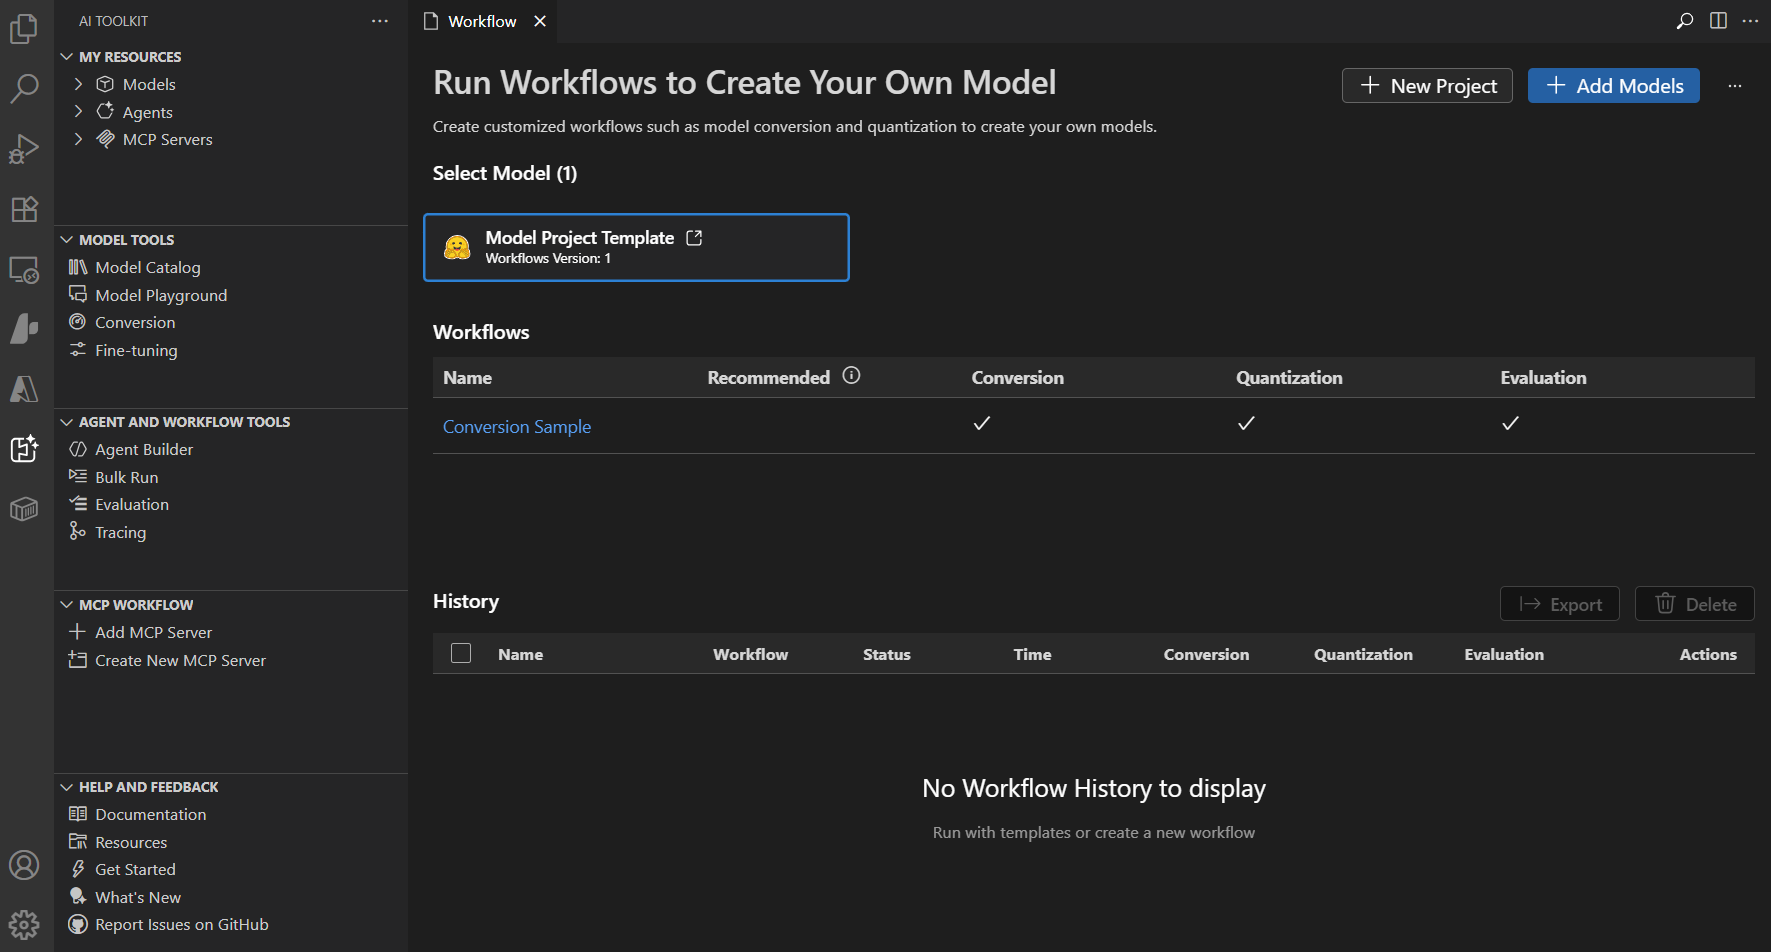Open VS Code Extensions view
Viewport: 1771px width, 952px height.
[24, 209]
